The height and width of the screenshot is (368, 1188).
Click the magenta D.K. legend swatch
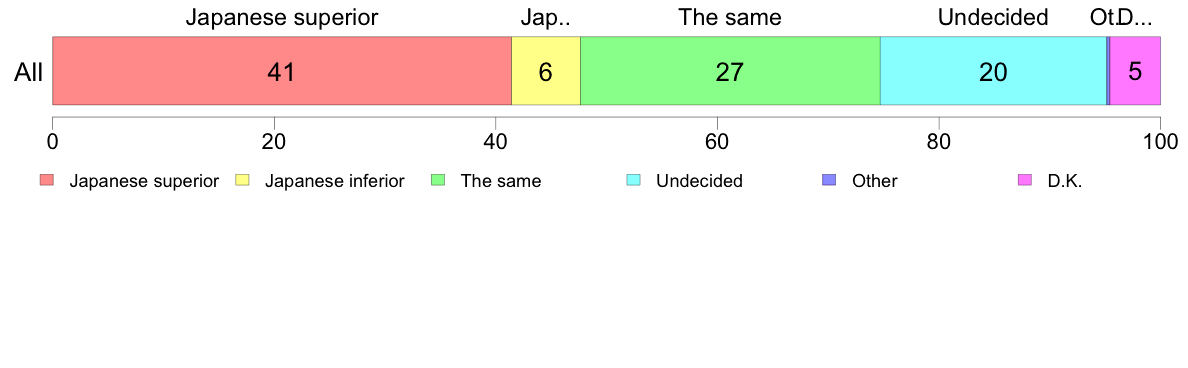1026,181
